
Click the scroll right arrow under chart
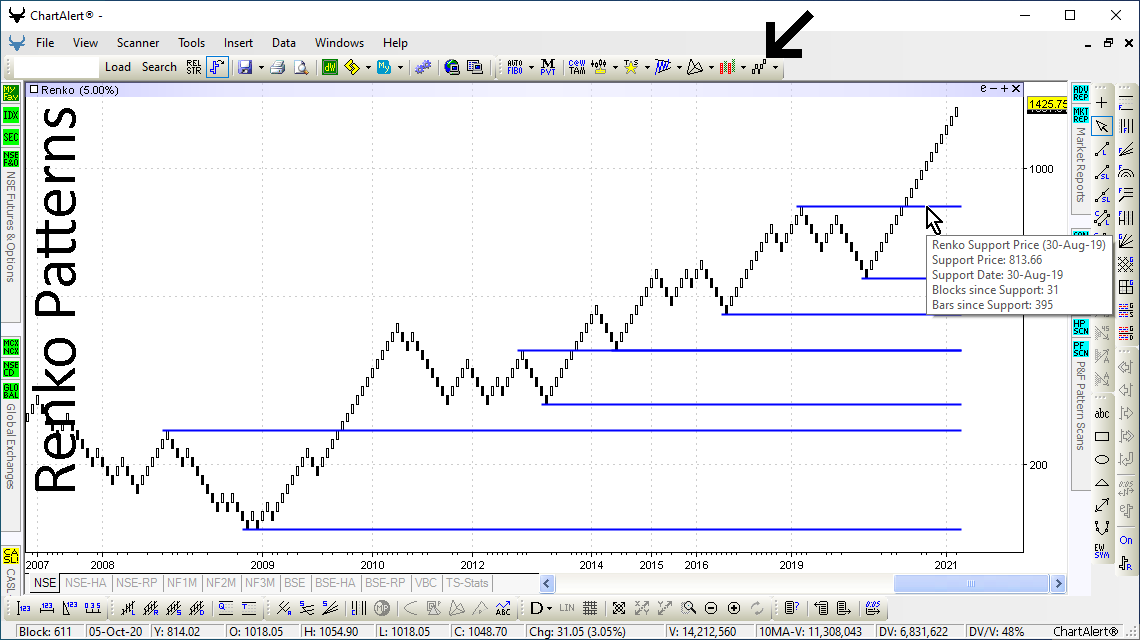click(1059, 583)
